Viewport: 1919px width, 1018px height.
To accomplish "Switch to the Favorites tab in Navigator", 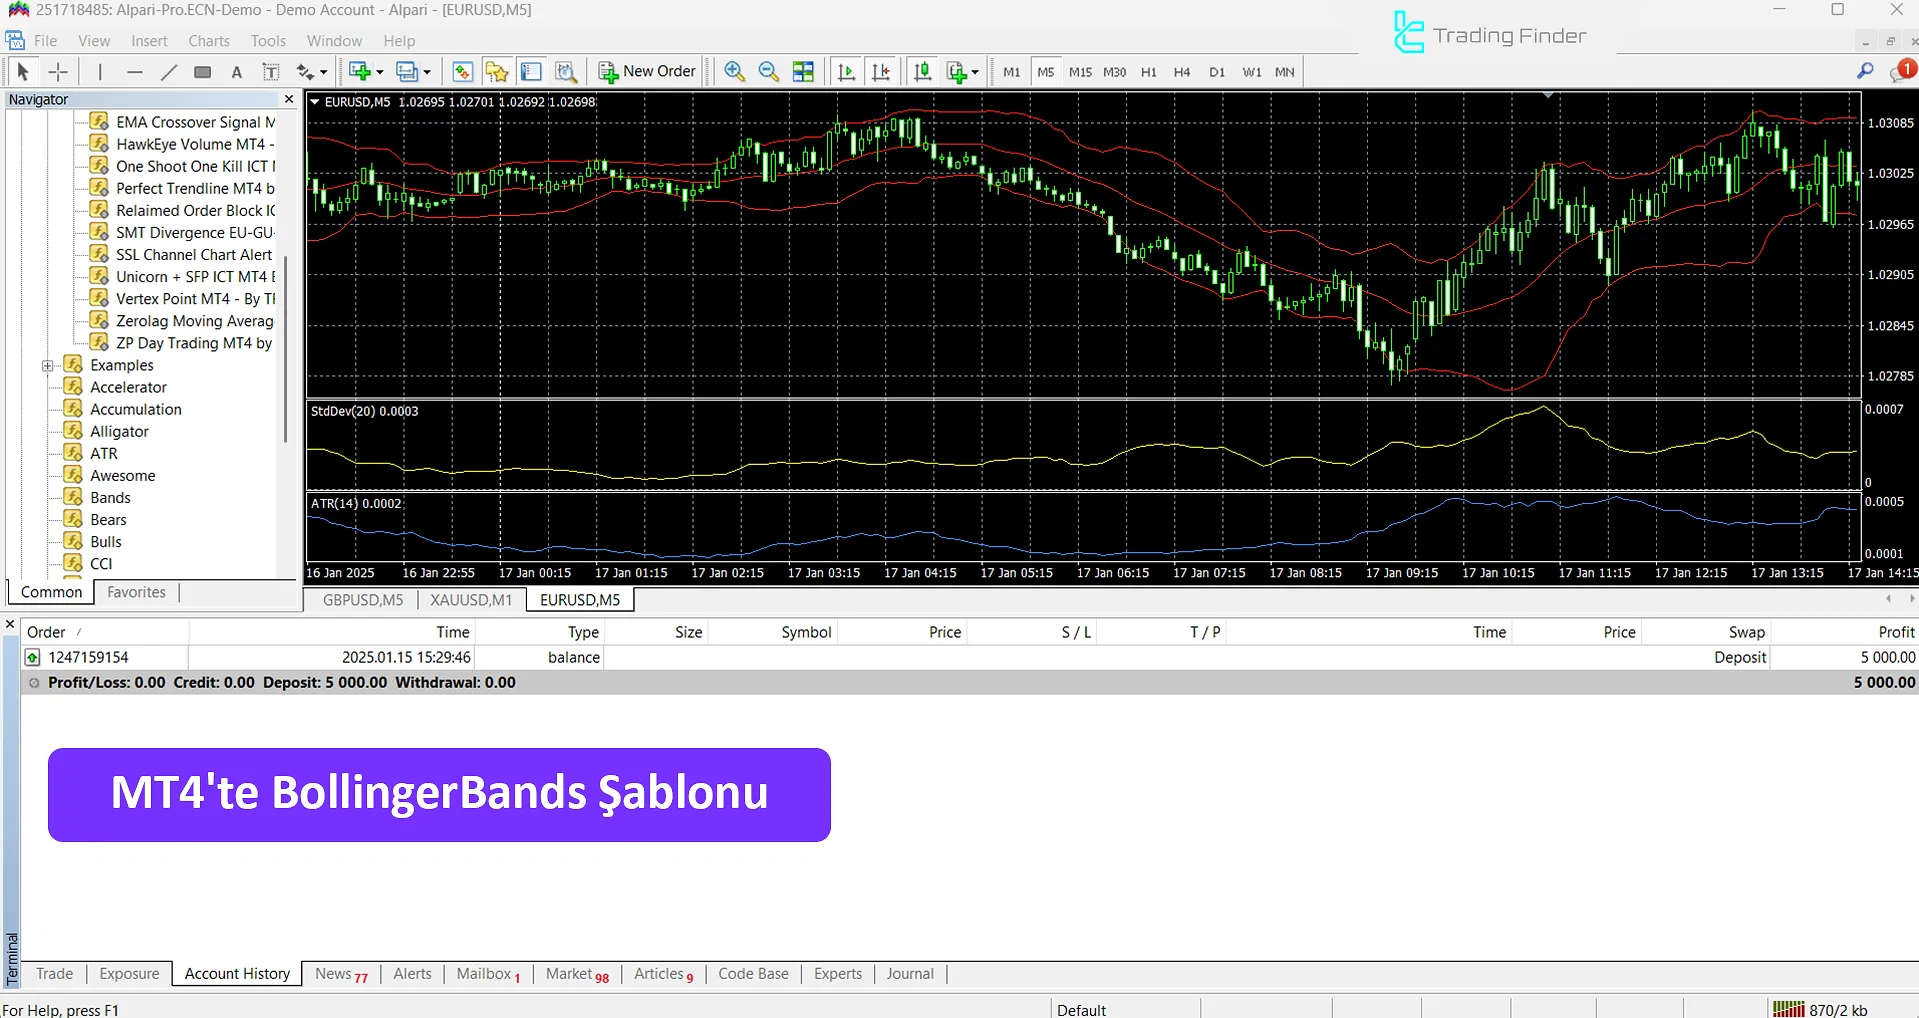I will click(136, 592).
